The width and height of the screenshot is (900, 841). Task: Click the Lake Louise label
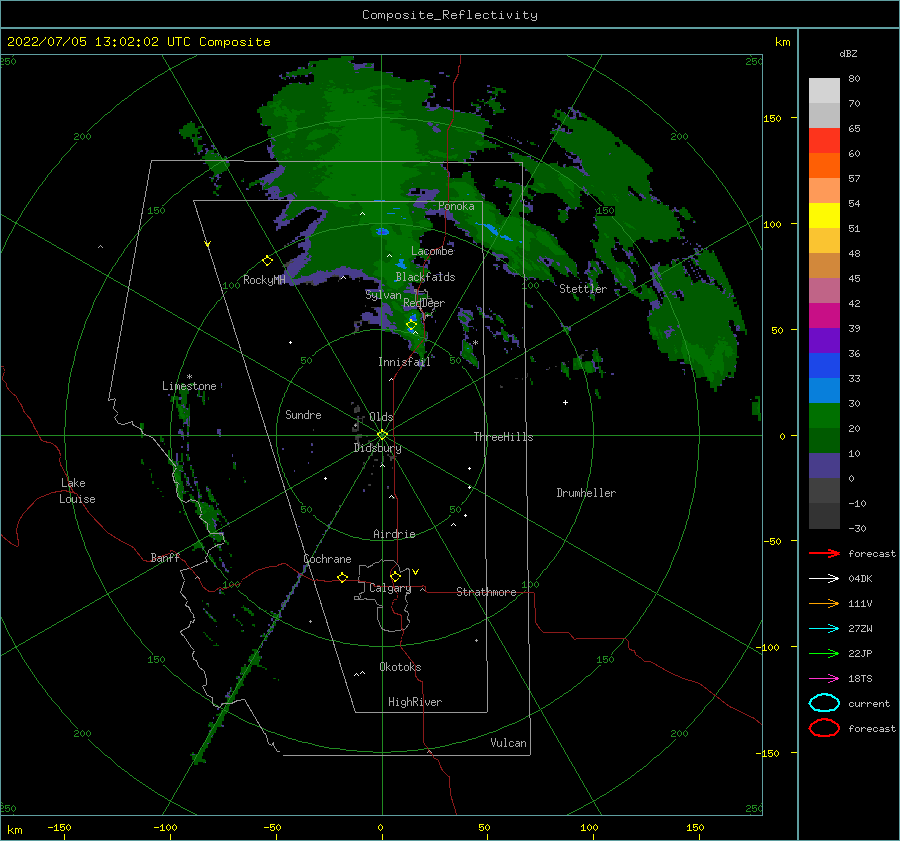click(x=77, y=491)
